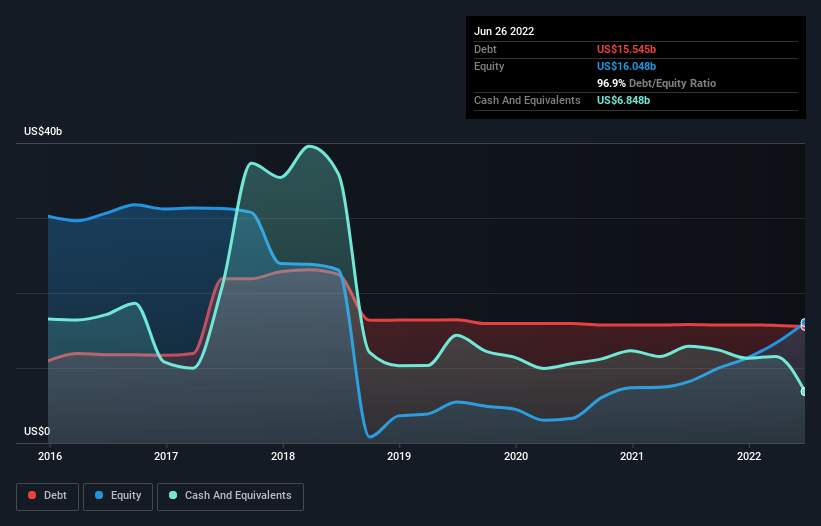Select the 2016 x-axis label
821x526 pixels.
point(50,456)
